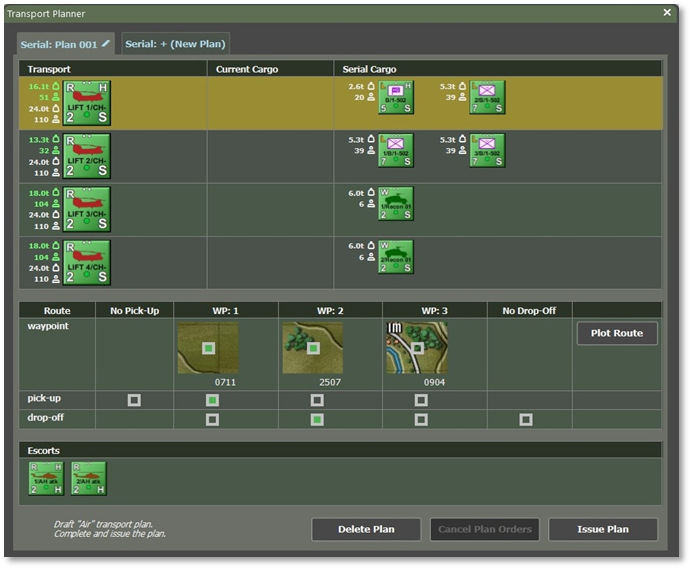Check the No Drop-Off checkbox
Viewport: 691px width, 569px height.
tap(526, 419)
